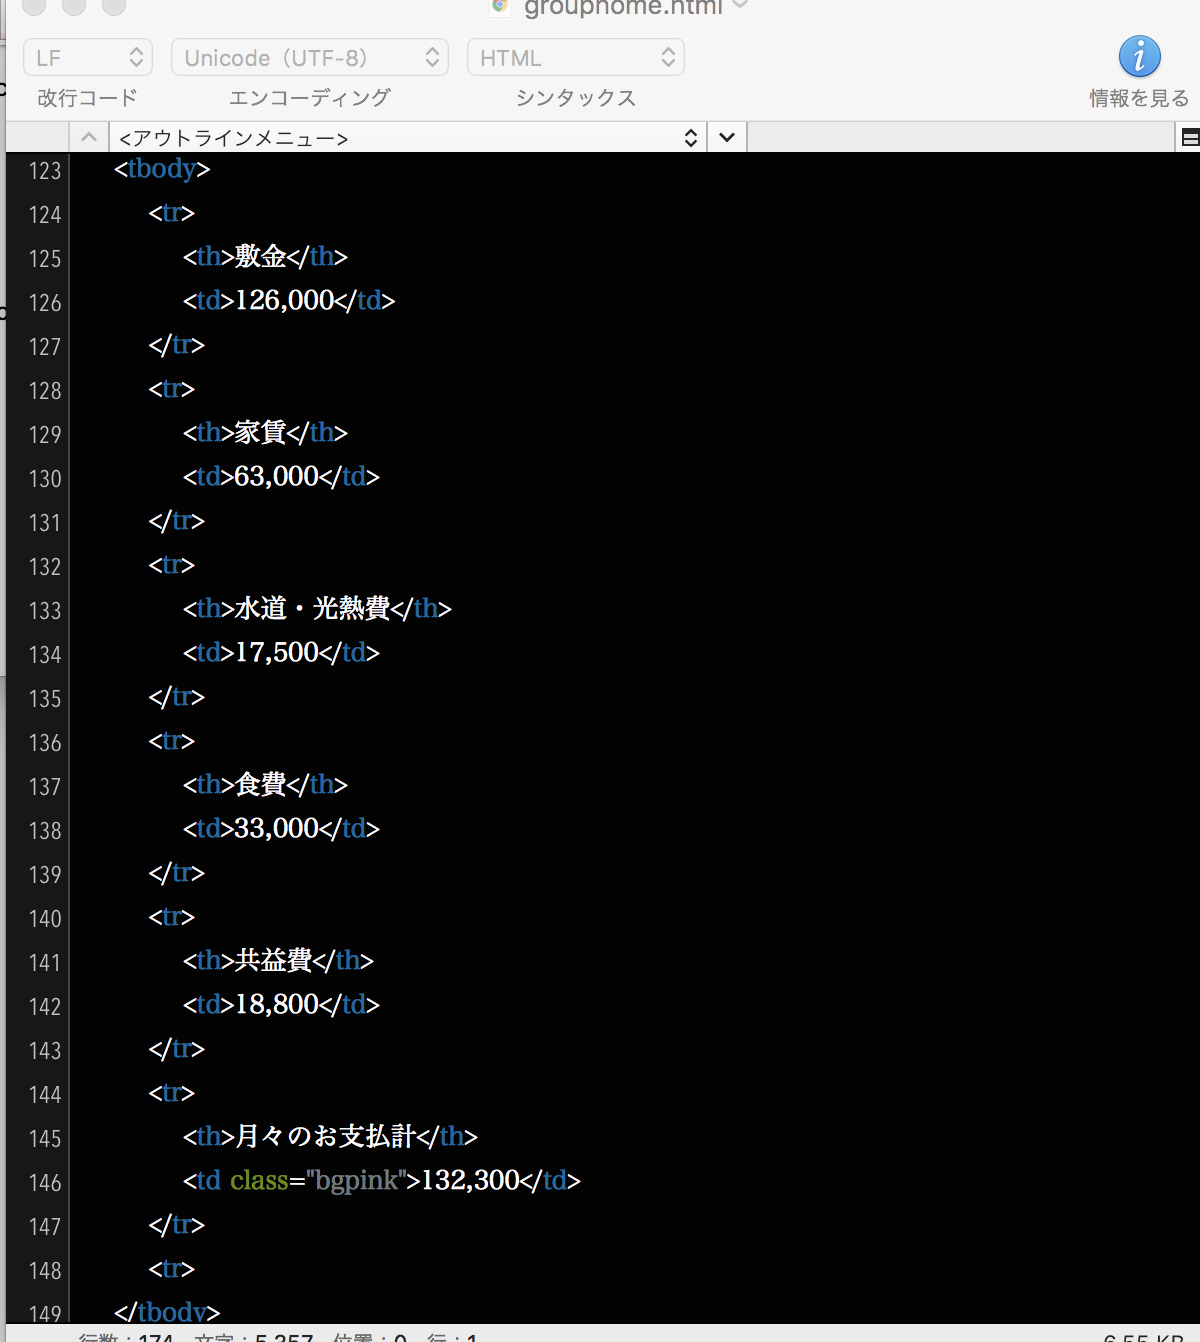
Task: Click the document proxy icon beside grouphome.html
Action: click(498, 8)
